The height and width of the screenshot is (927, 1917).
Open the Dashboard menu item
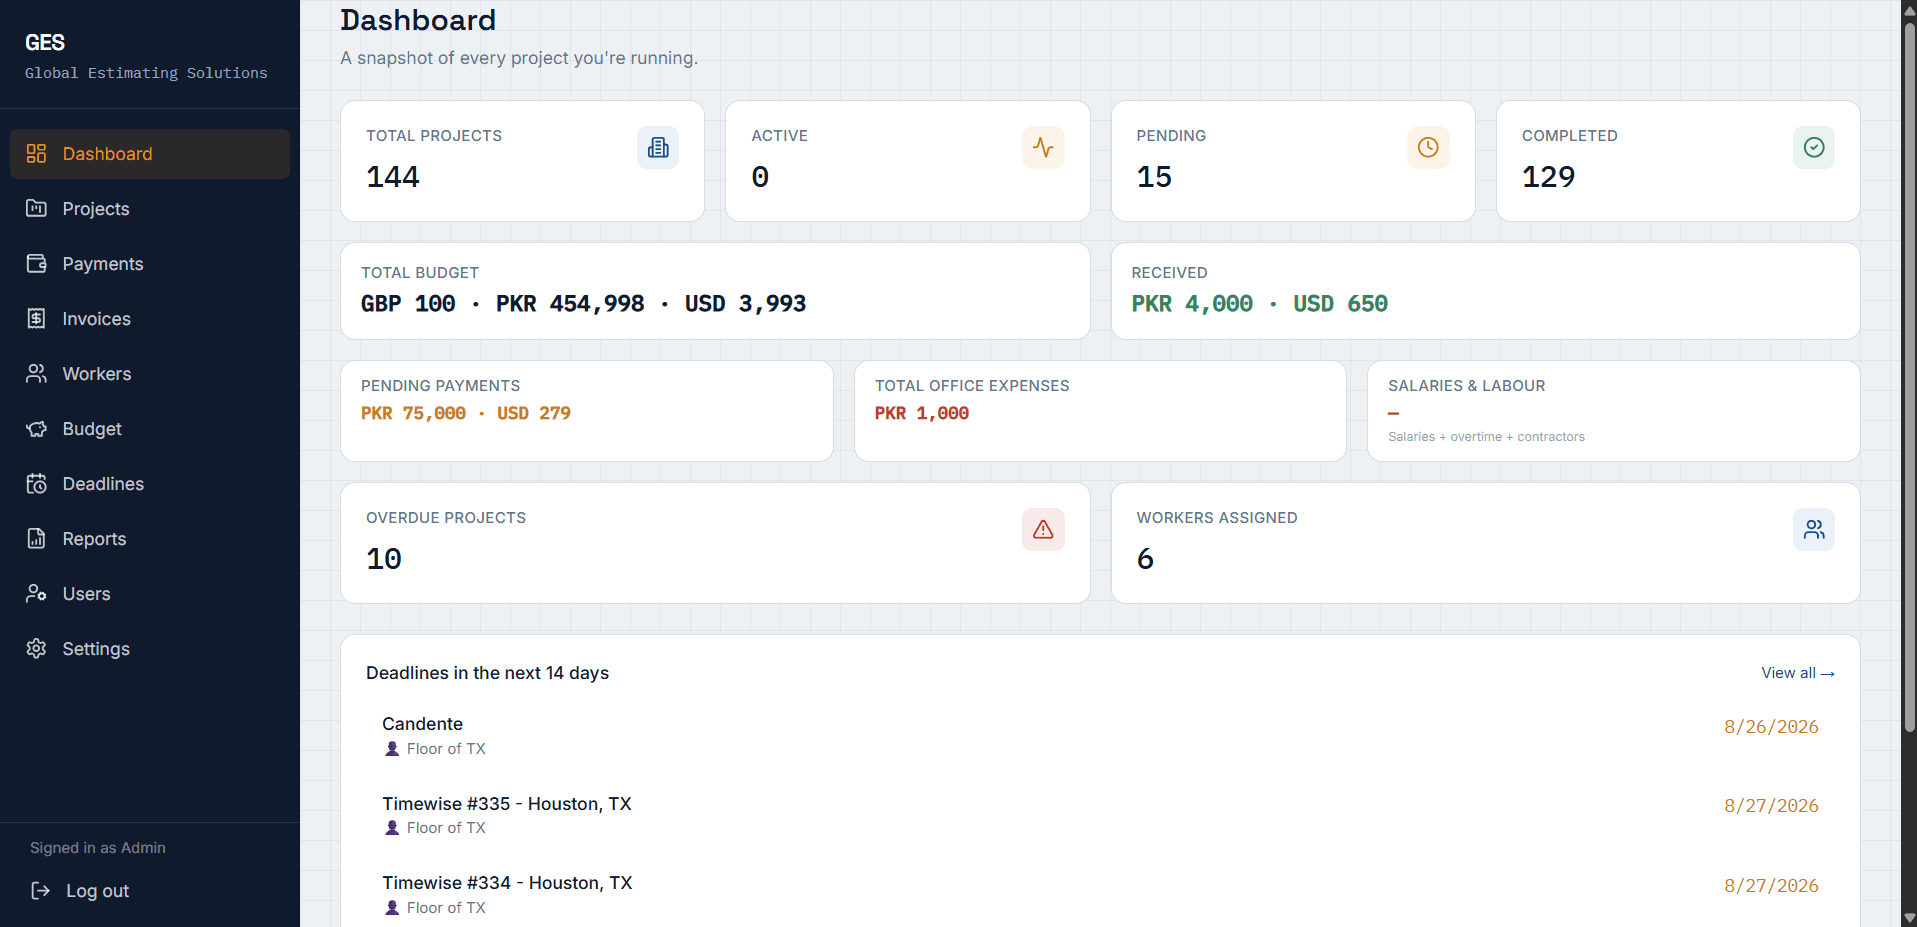pos(150,154)
